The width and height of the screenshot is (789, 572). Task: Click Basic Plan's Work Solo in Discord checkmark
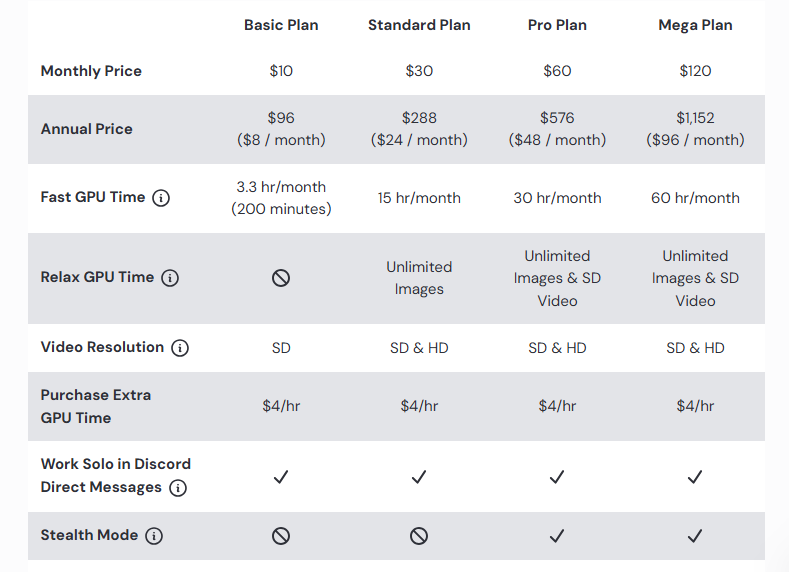pyautogui.click(x=281, y=477)
